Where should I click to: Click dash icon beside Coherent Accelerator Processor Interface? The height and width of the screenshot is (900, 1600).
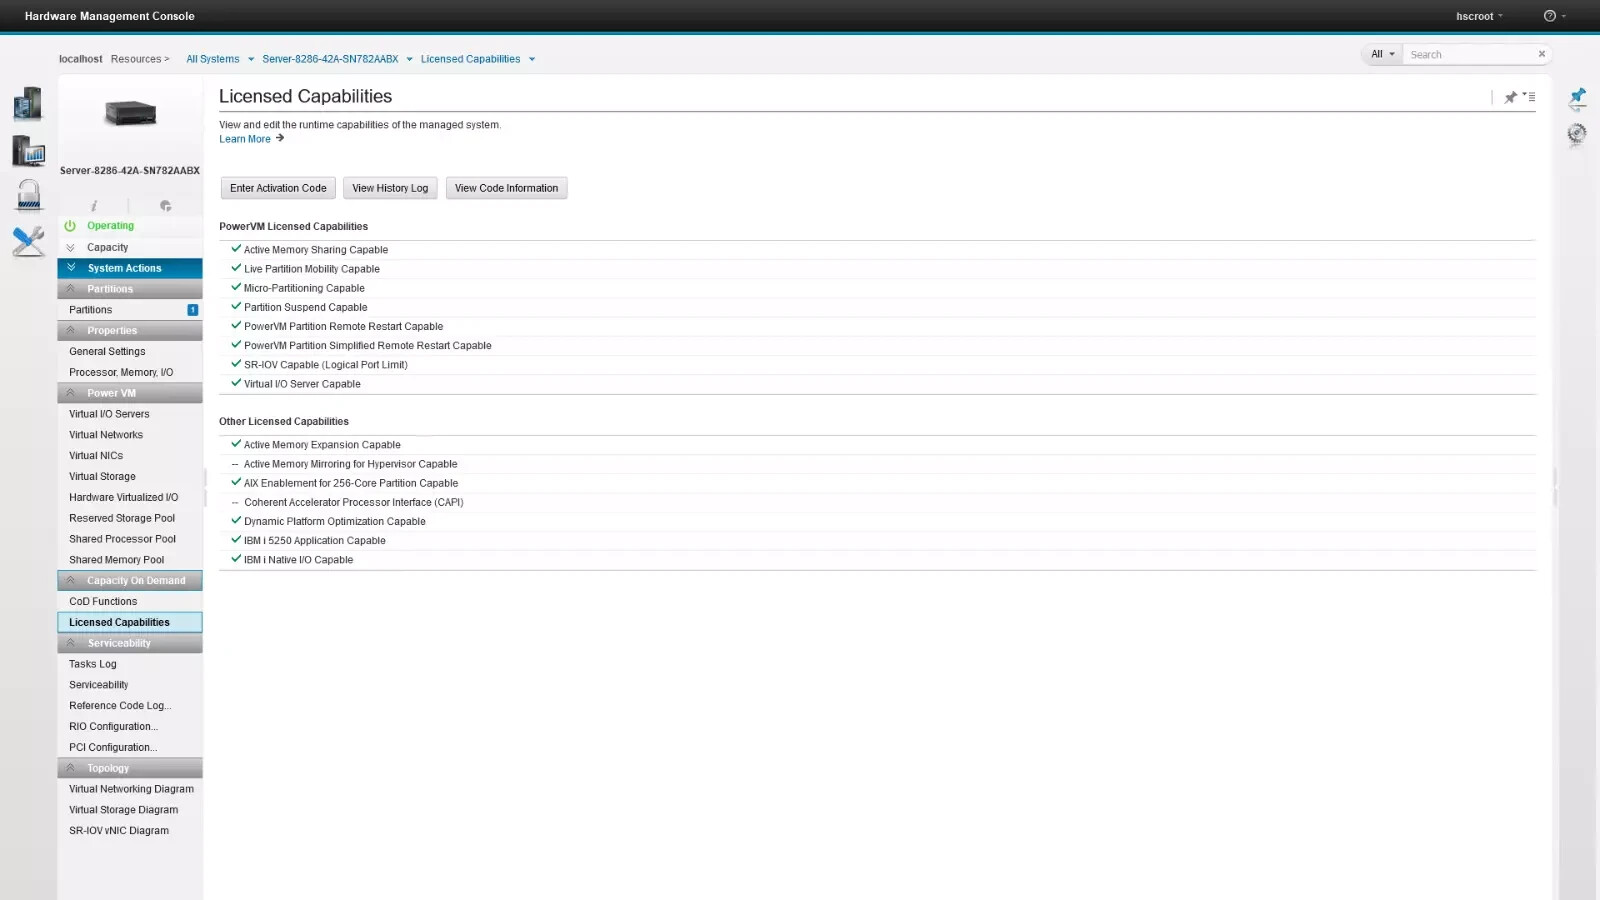click(235, 503)
